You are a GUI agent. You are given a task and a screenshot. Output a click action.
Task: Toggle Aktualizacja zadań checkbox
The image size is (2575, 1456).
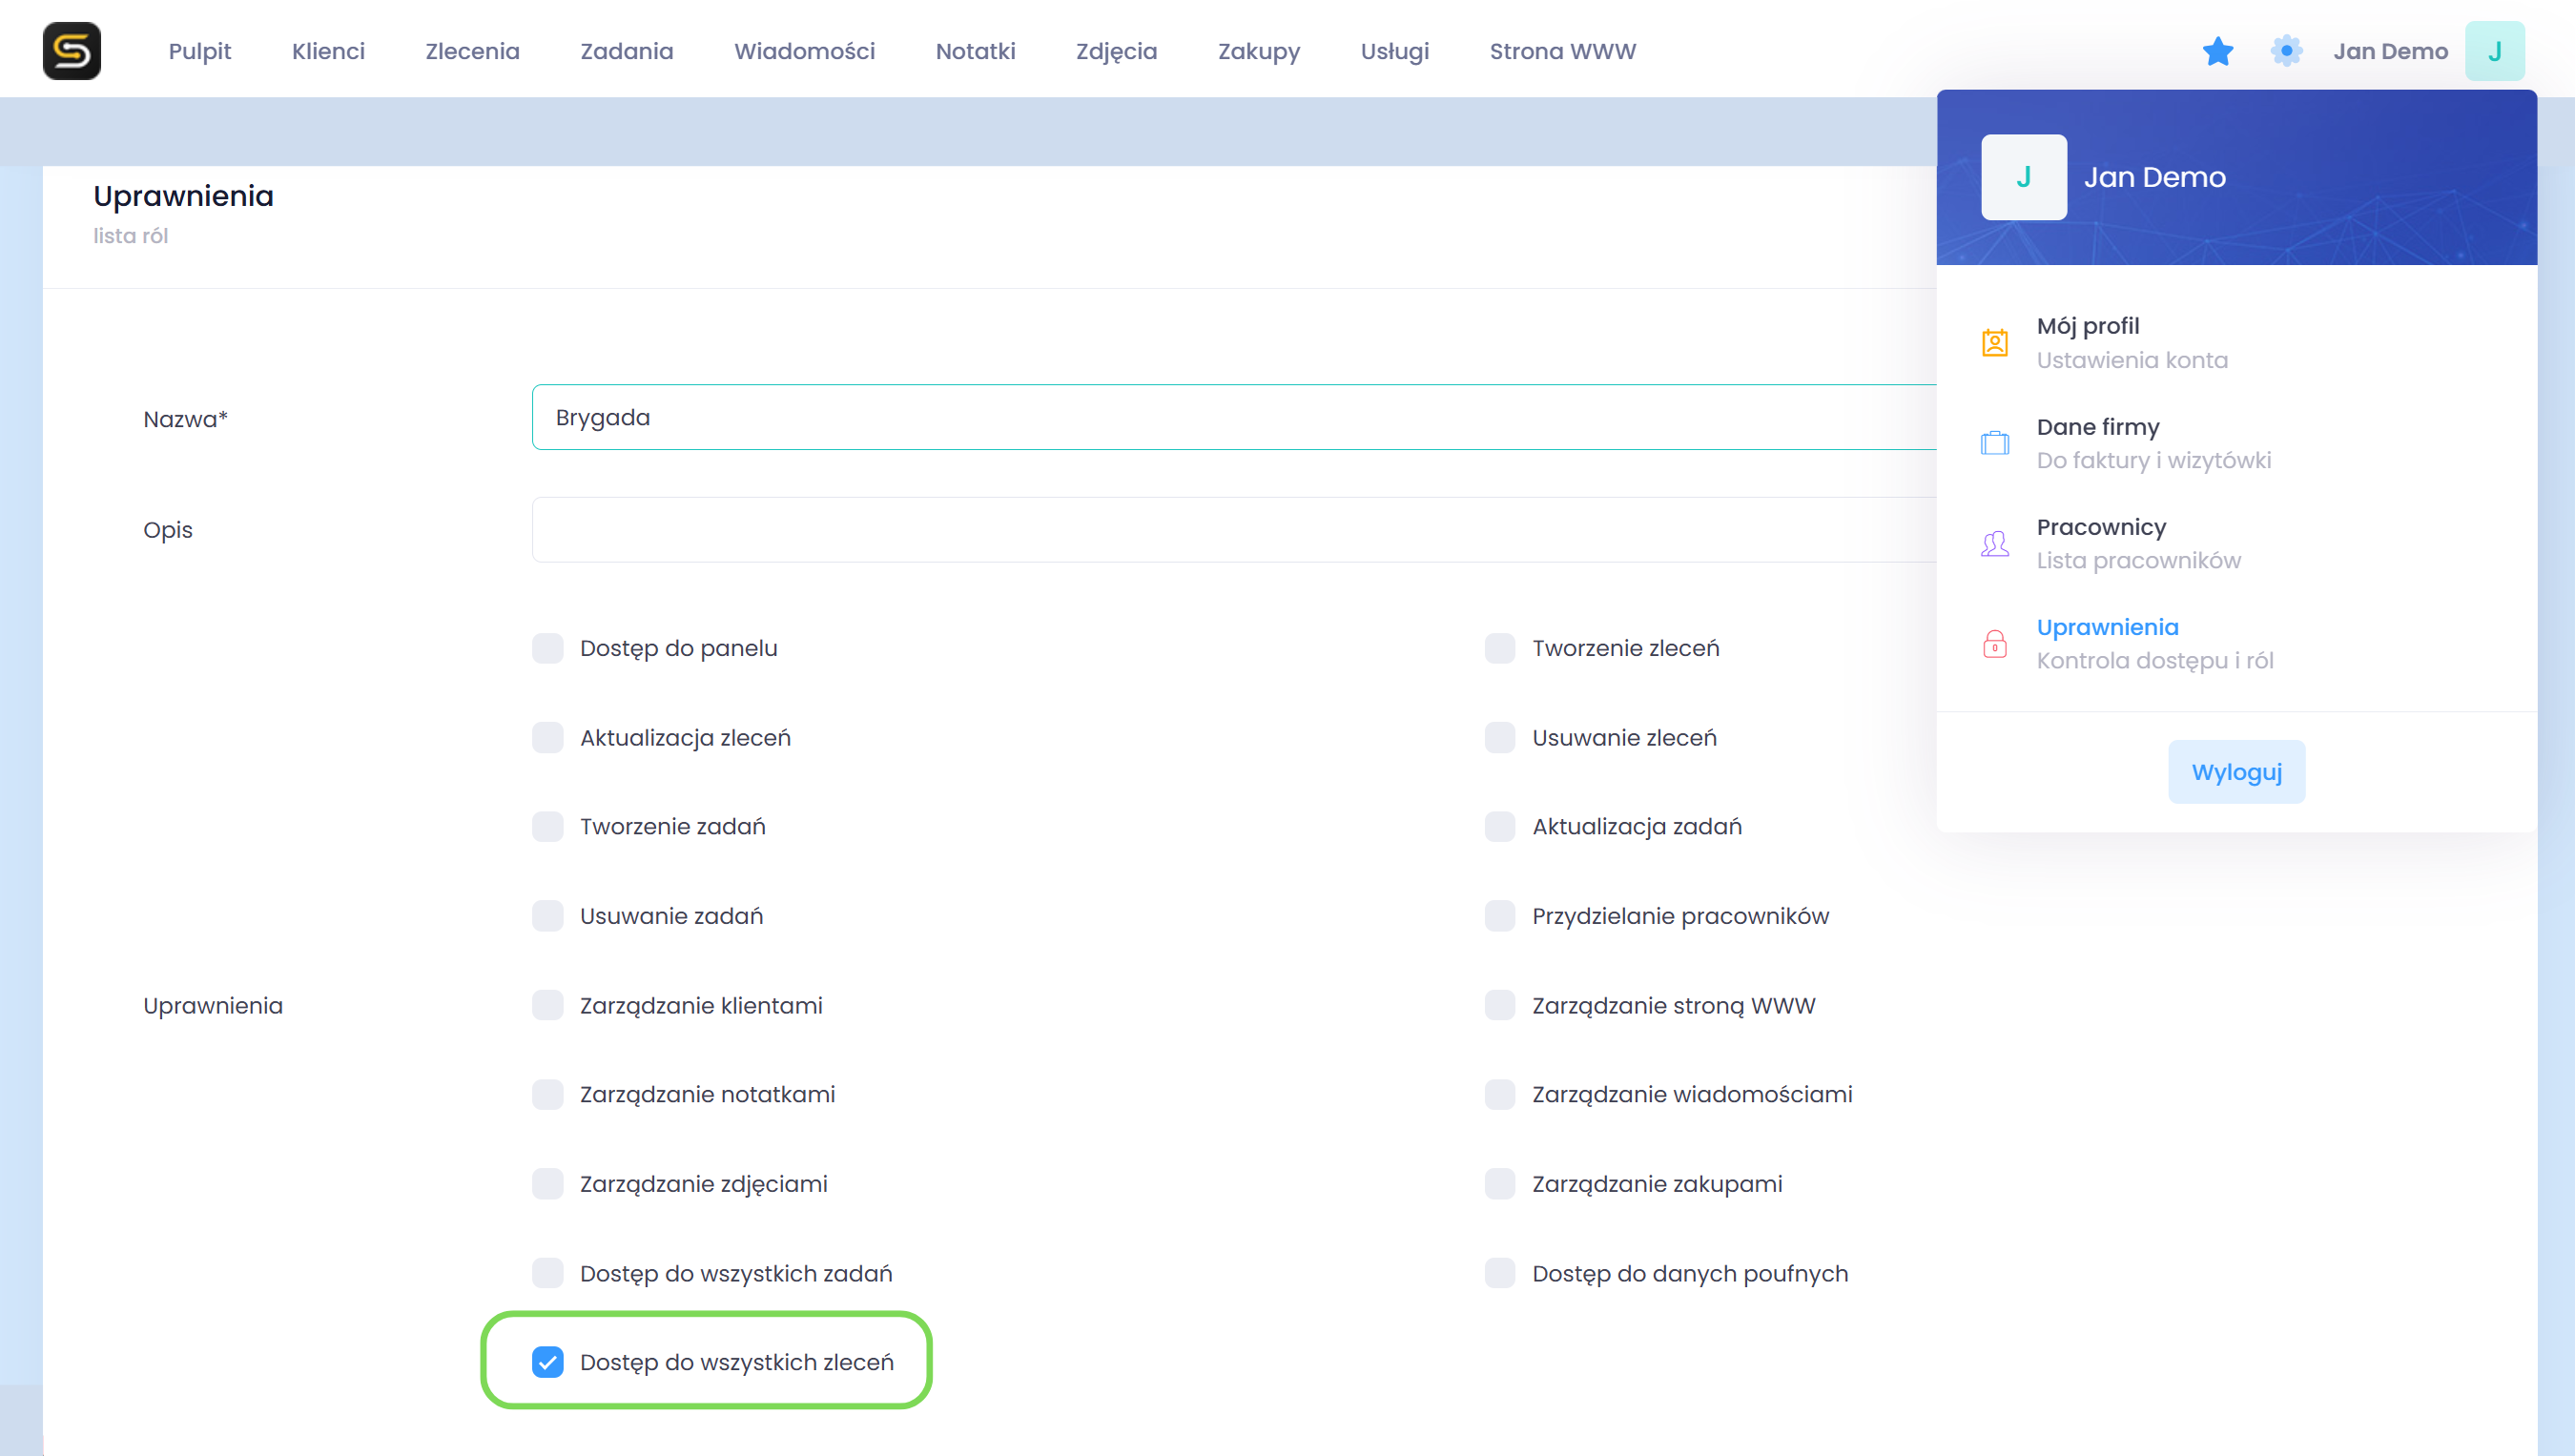[1499, 827]
